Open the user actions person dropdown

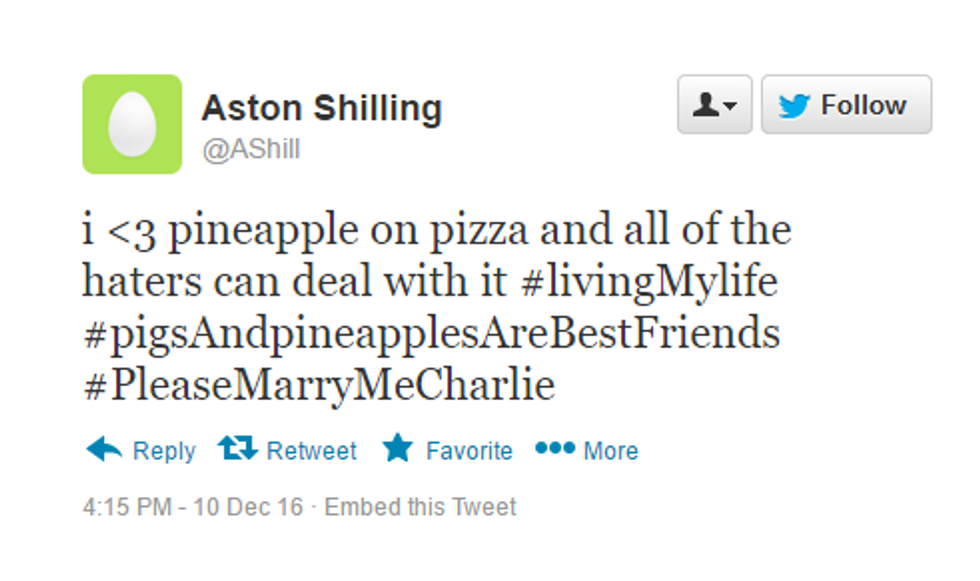pos(714,105)
